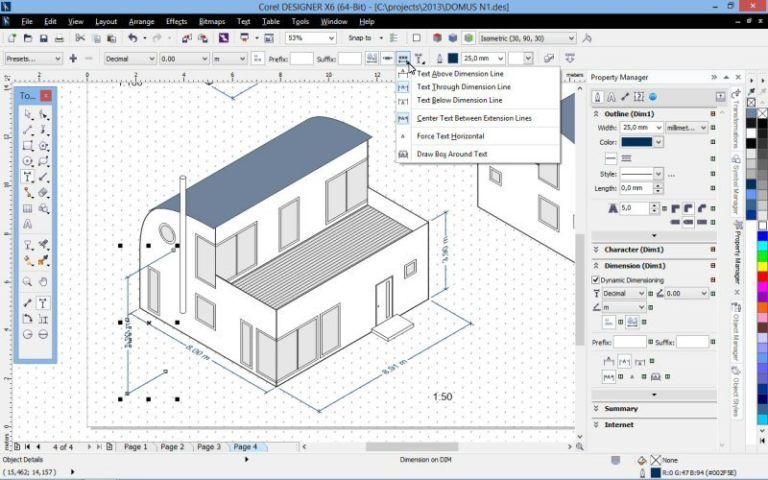
Task: Select the blue cube projected plane icon
Action: [x=453, y=38]
